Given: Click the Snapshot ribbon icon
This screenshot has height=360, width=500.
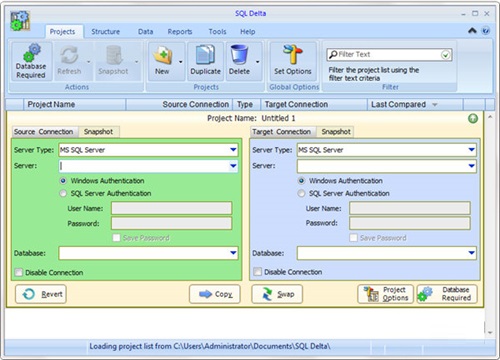Looking at the screenshot, I should (x=114, y=55).
